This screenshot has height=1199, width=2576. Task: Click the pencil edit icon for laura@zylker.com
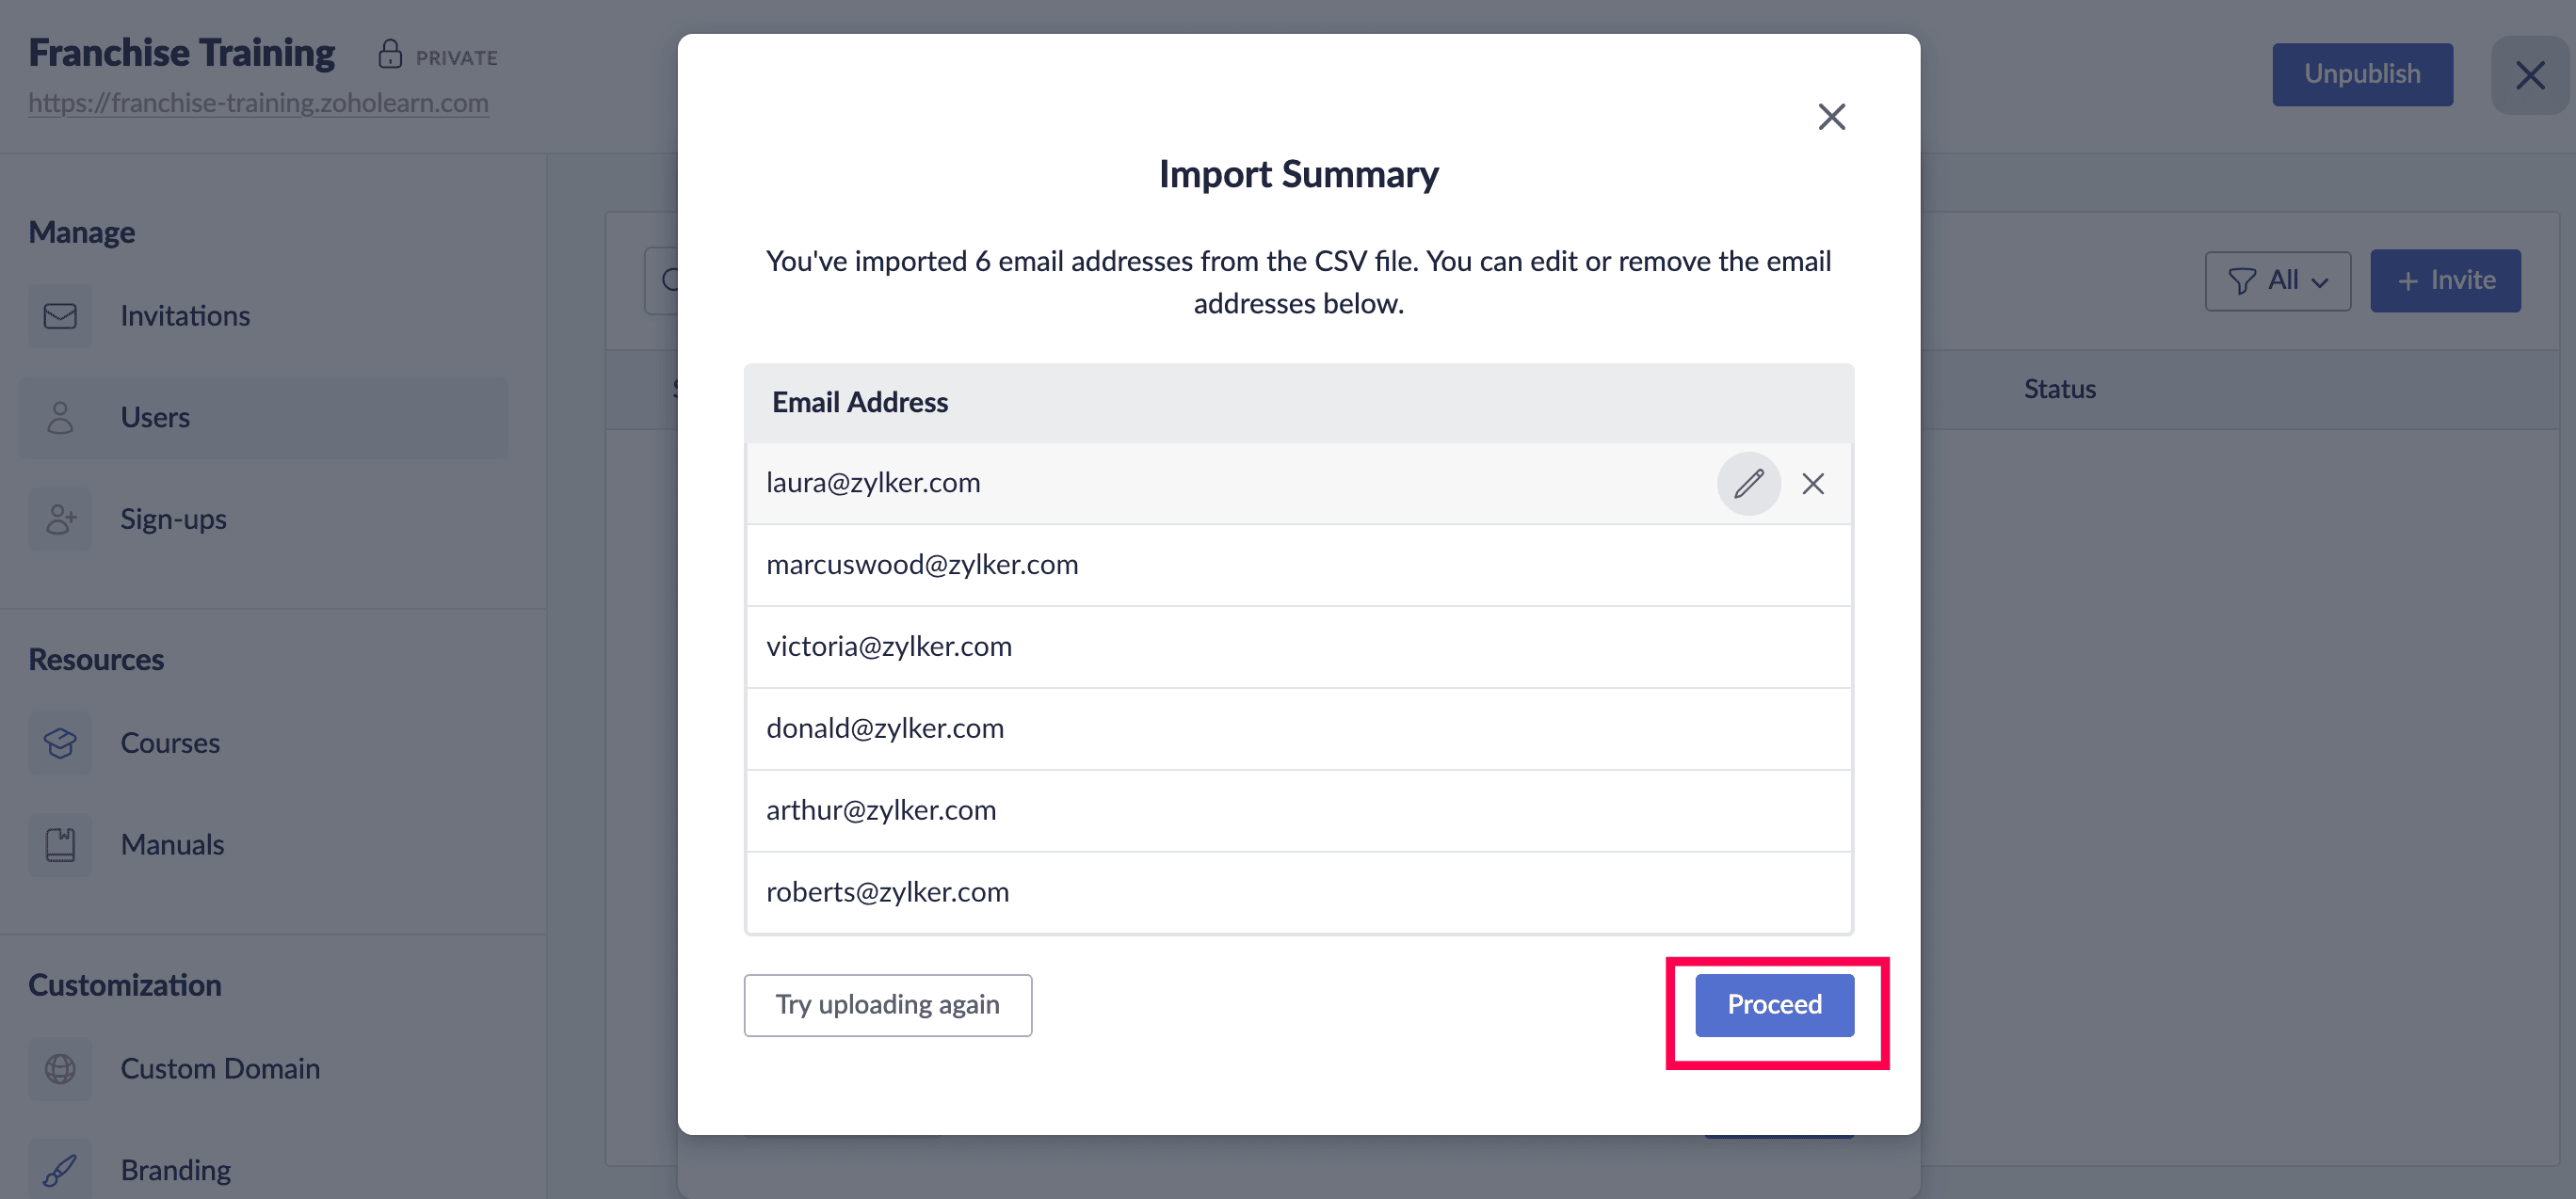1748,484
